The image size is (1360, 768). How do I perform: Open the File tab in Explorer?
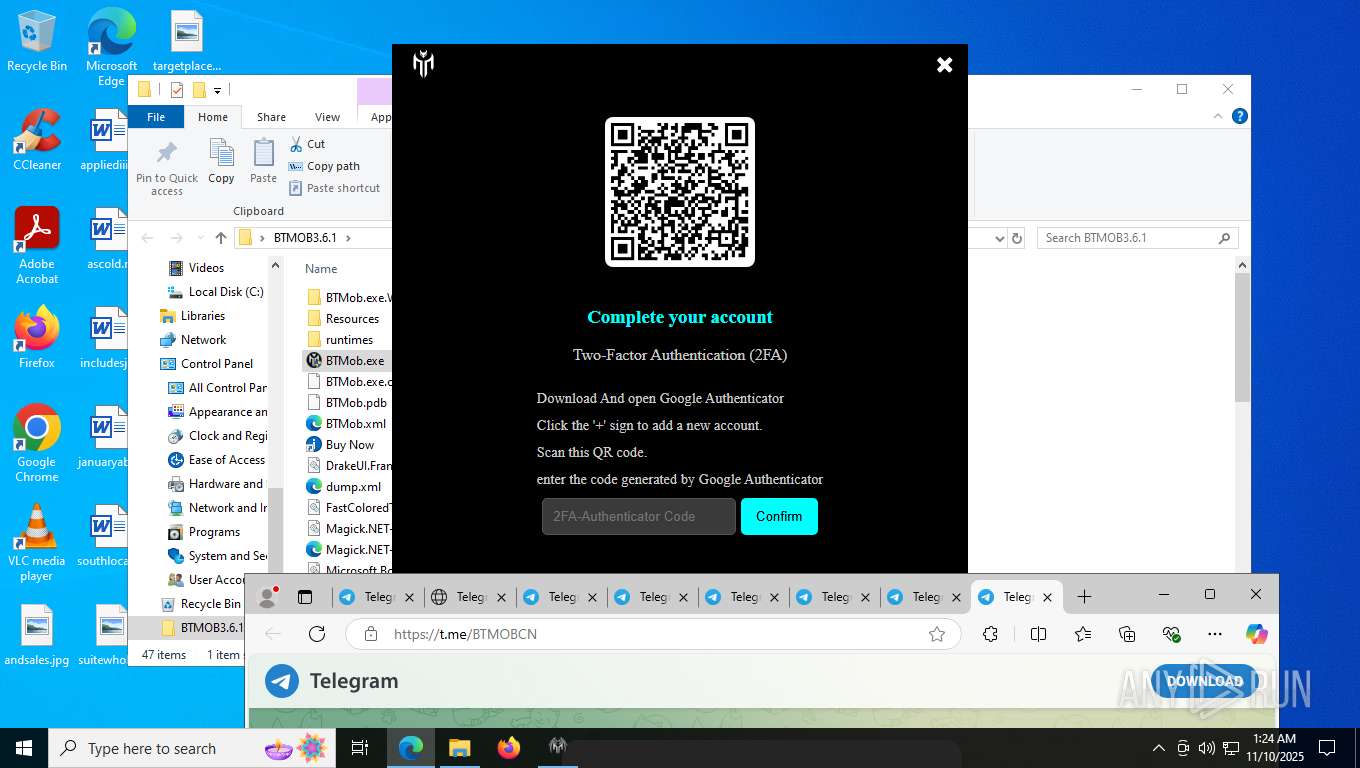(156, 117)
